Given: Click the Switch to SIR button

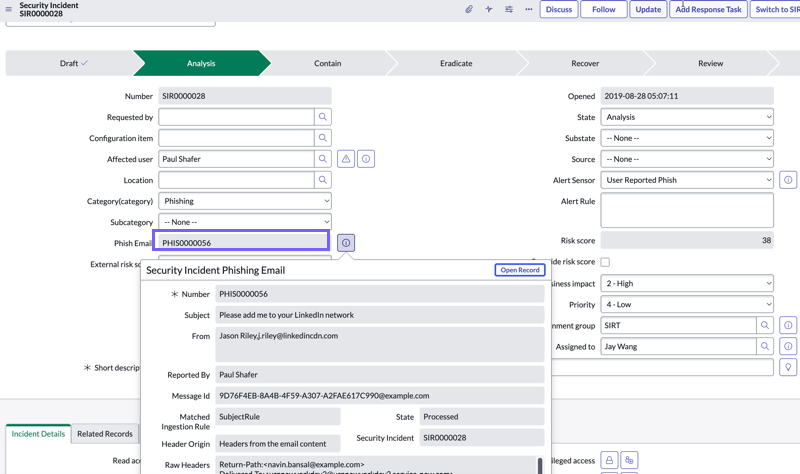Looking at the screenshot, I should pyautogui.click(x=776, y=9).
